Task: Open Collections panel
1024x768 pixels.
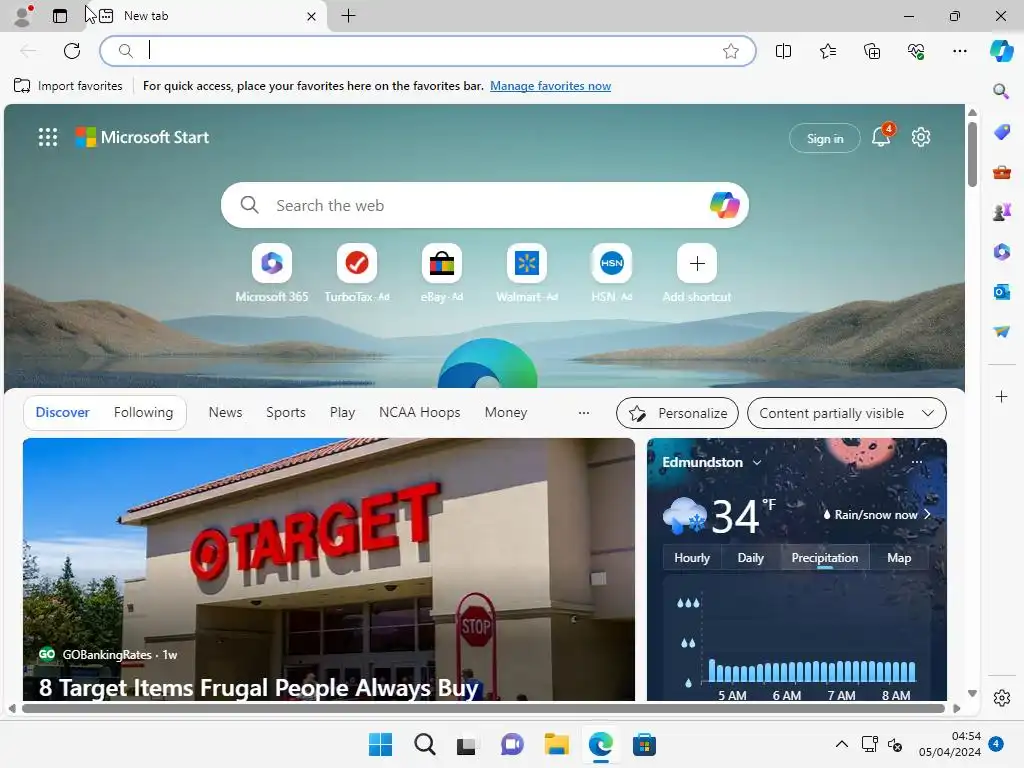Action: 872,51
